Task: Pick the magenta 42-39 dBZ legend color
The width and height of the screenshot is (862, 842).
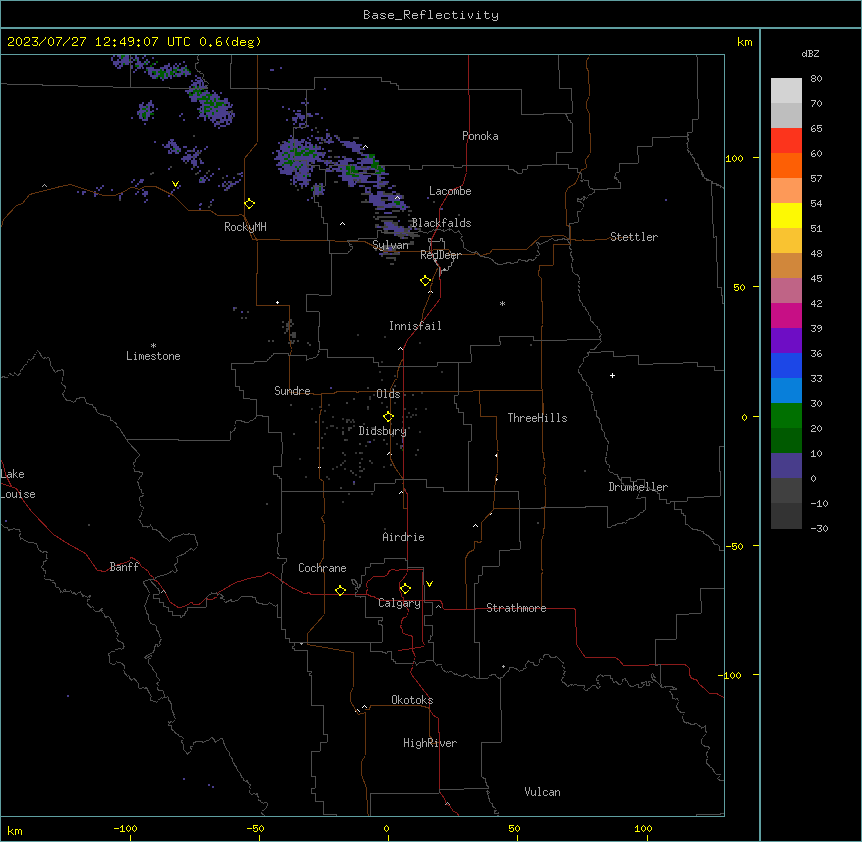Action: [786, 315]
